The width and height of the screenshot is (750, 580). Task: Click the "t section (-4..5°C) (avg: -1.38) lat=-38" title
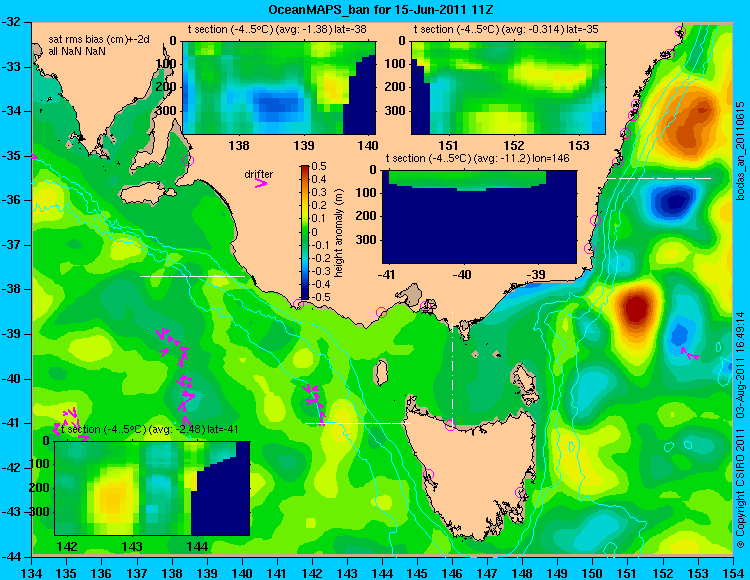(x=277, y=29)
